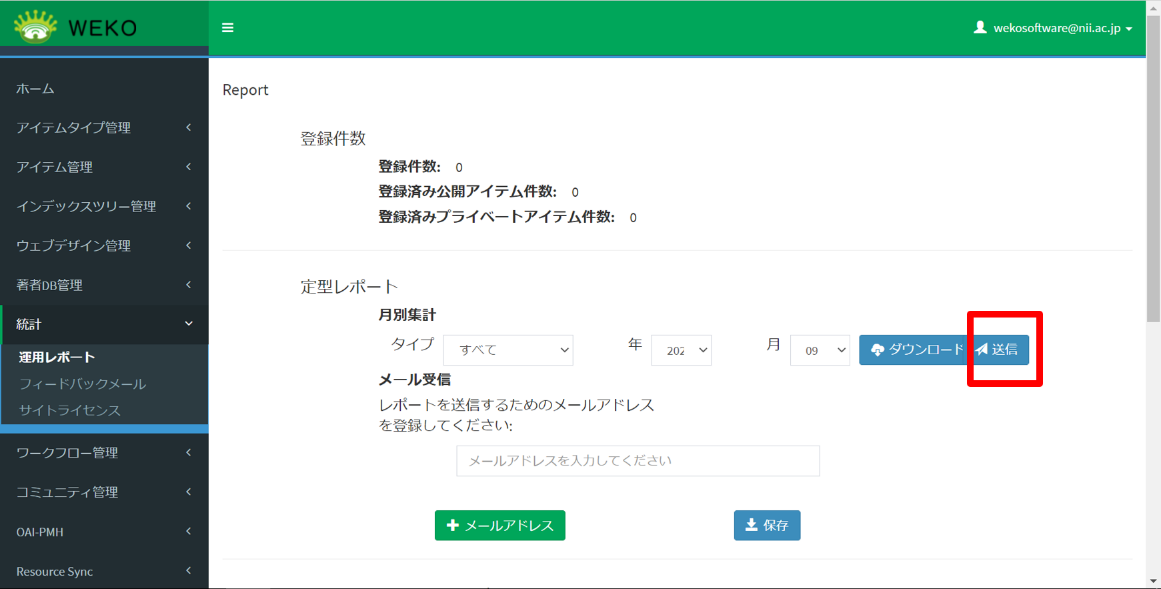Viewport: 1161px width, 589px height.
Task: Click the download icon on ダウンロード button
Action: [x=878, y=350]
